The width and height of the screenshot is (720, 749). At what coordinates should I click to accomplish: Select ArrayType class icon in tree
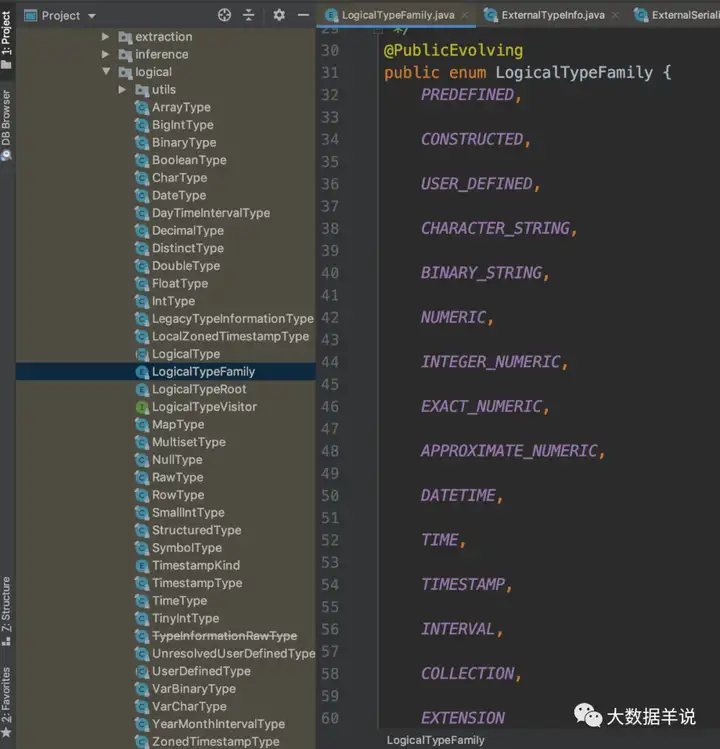click(x=142, y=107)
